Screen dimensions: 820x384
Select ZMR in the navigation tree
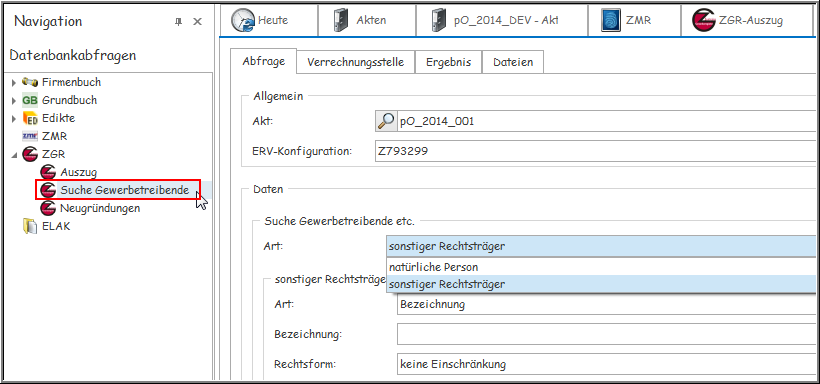[x=54, y=137]
